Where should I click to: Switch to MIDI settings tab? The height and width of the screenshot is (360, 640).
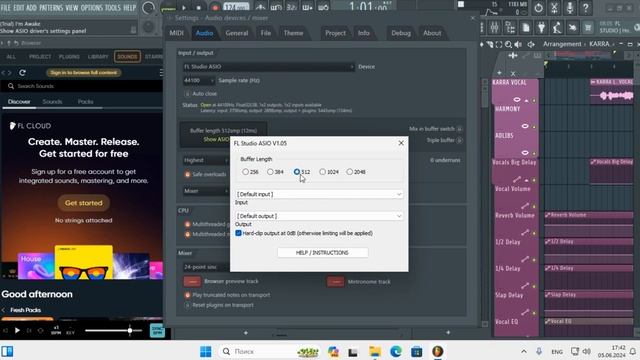[x=176, y=33]
